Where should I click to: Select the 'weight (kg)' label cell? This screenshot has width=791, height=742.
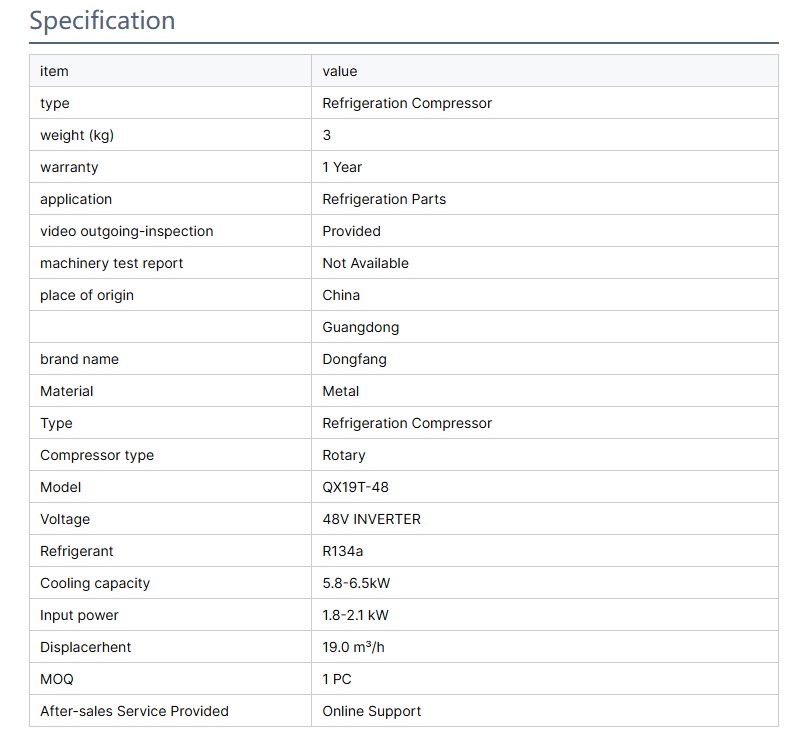[84, 135]
